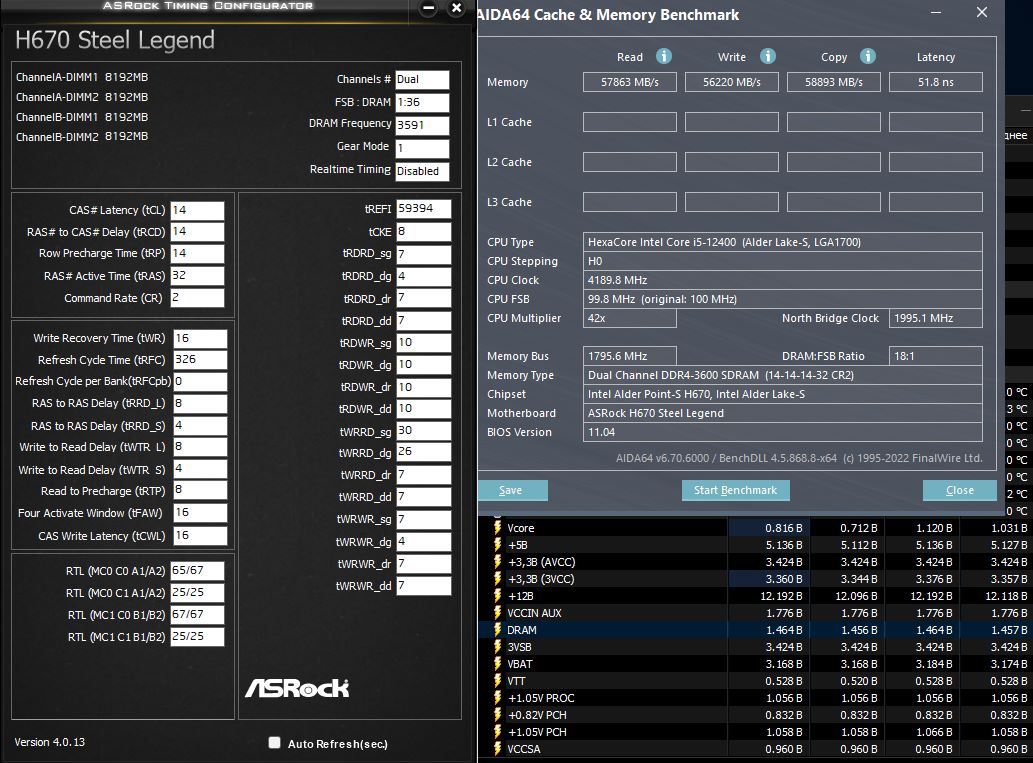Click Start Benchmark button
This screenshot has height=763, width=1033.
pyautogui.click(x=735, y=490)
